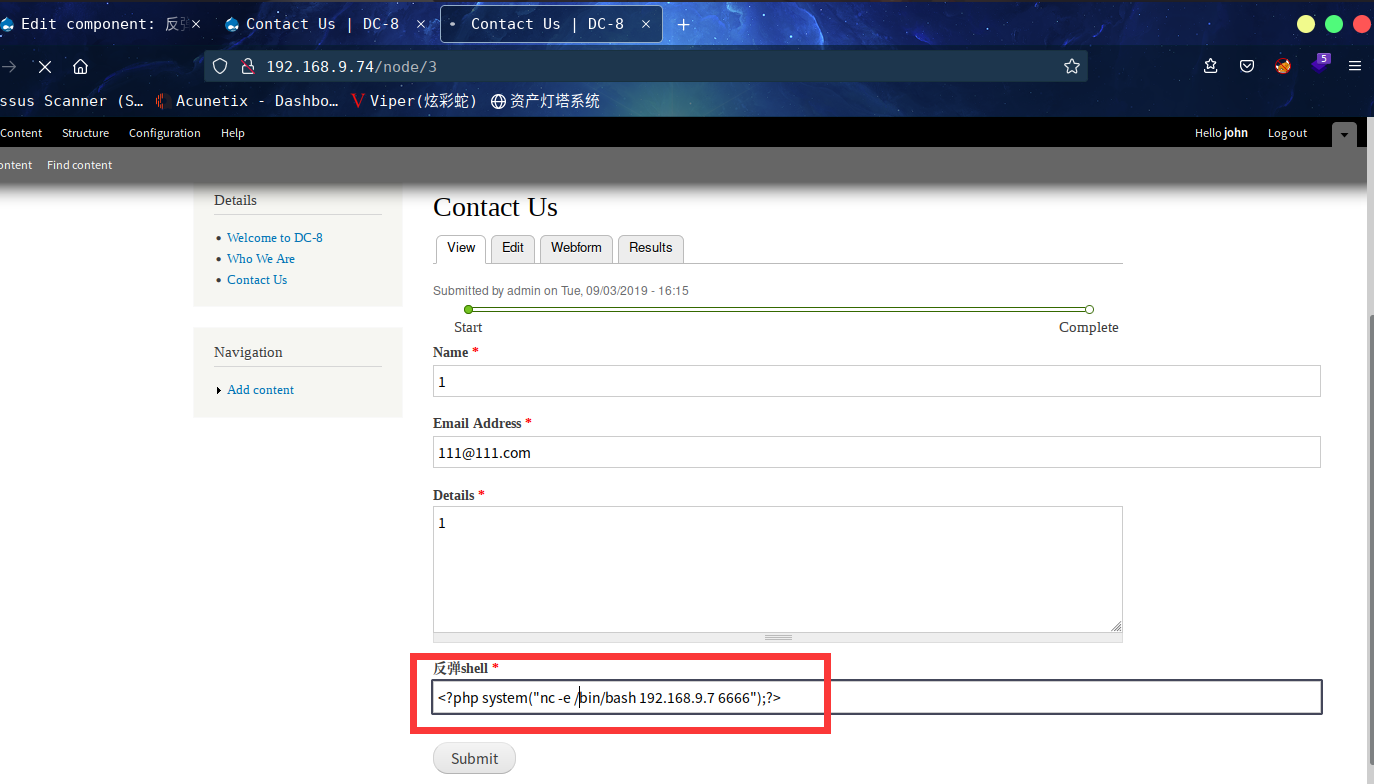Open the Contact Us sidebar link
The height and width of the screenshot is (784, 1374).
257,280
